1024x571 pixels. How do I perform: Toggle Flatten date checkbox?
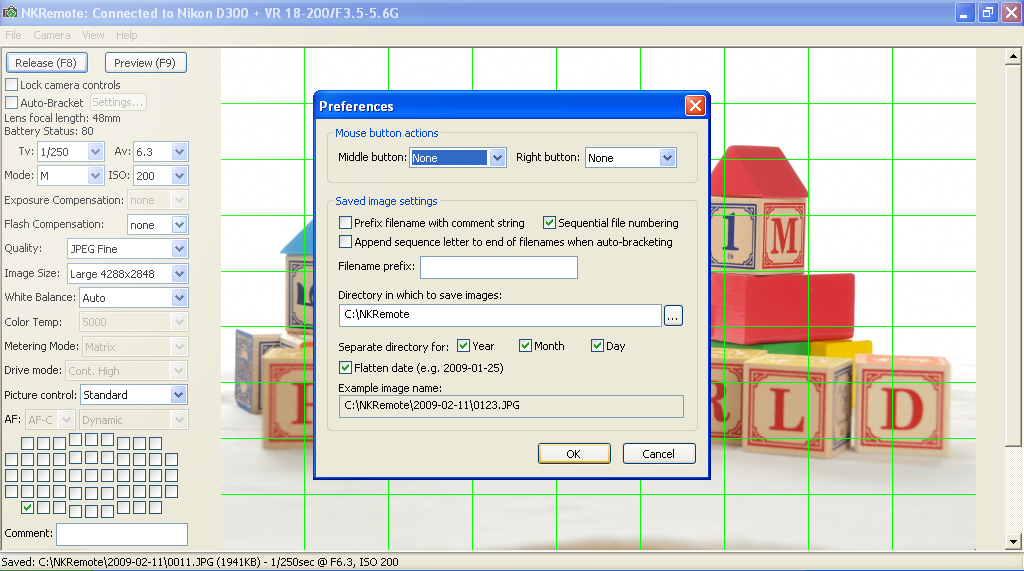pyautogui.click(x=345, y=368)
